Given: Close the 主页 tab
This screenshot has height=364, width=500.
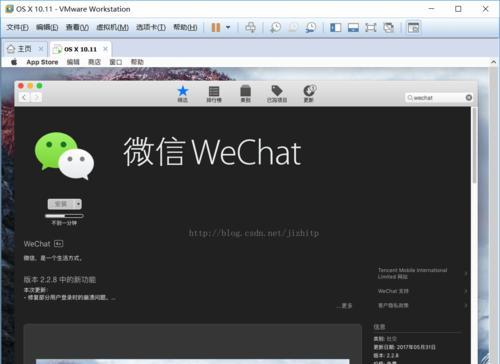Looking at the screenshot, I should click(x=41, y=49).
